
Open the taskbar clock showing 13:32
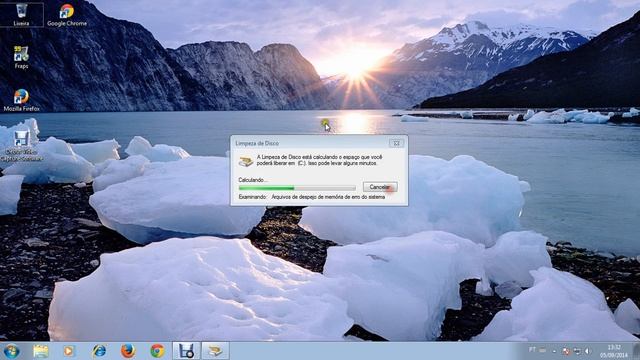point(614,351)
